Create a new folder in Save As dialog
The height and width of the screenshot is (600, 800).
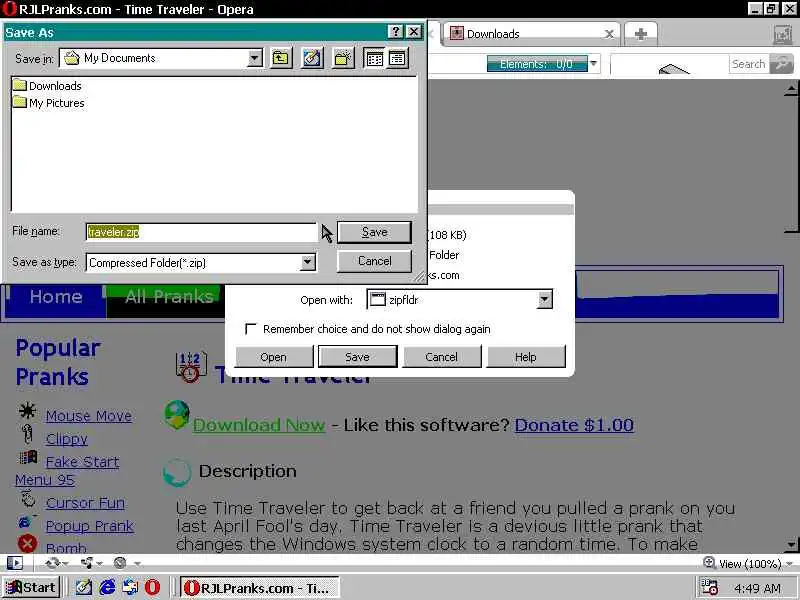[x=343, y=58]
